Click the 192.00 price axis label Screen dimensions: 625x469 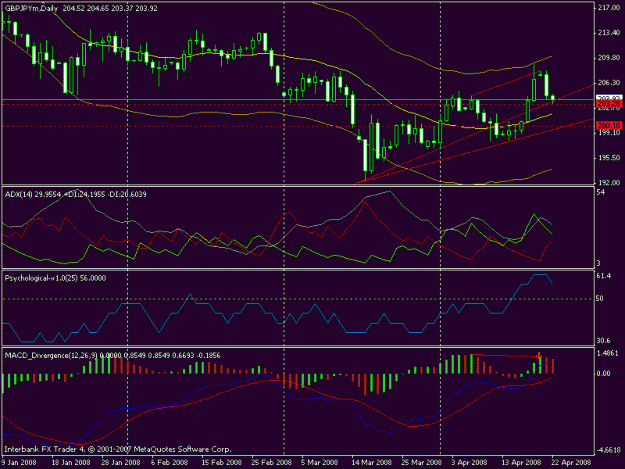[x=609, y=182]
